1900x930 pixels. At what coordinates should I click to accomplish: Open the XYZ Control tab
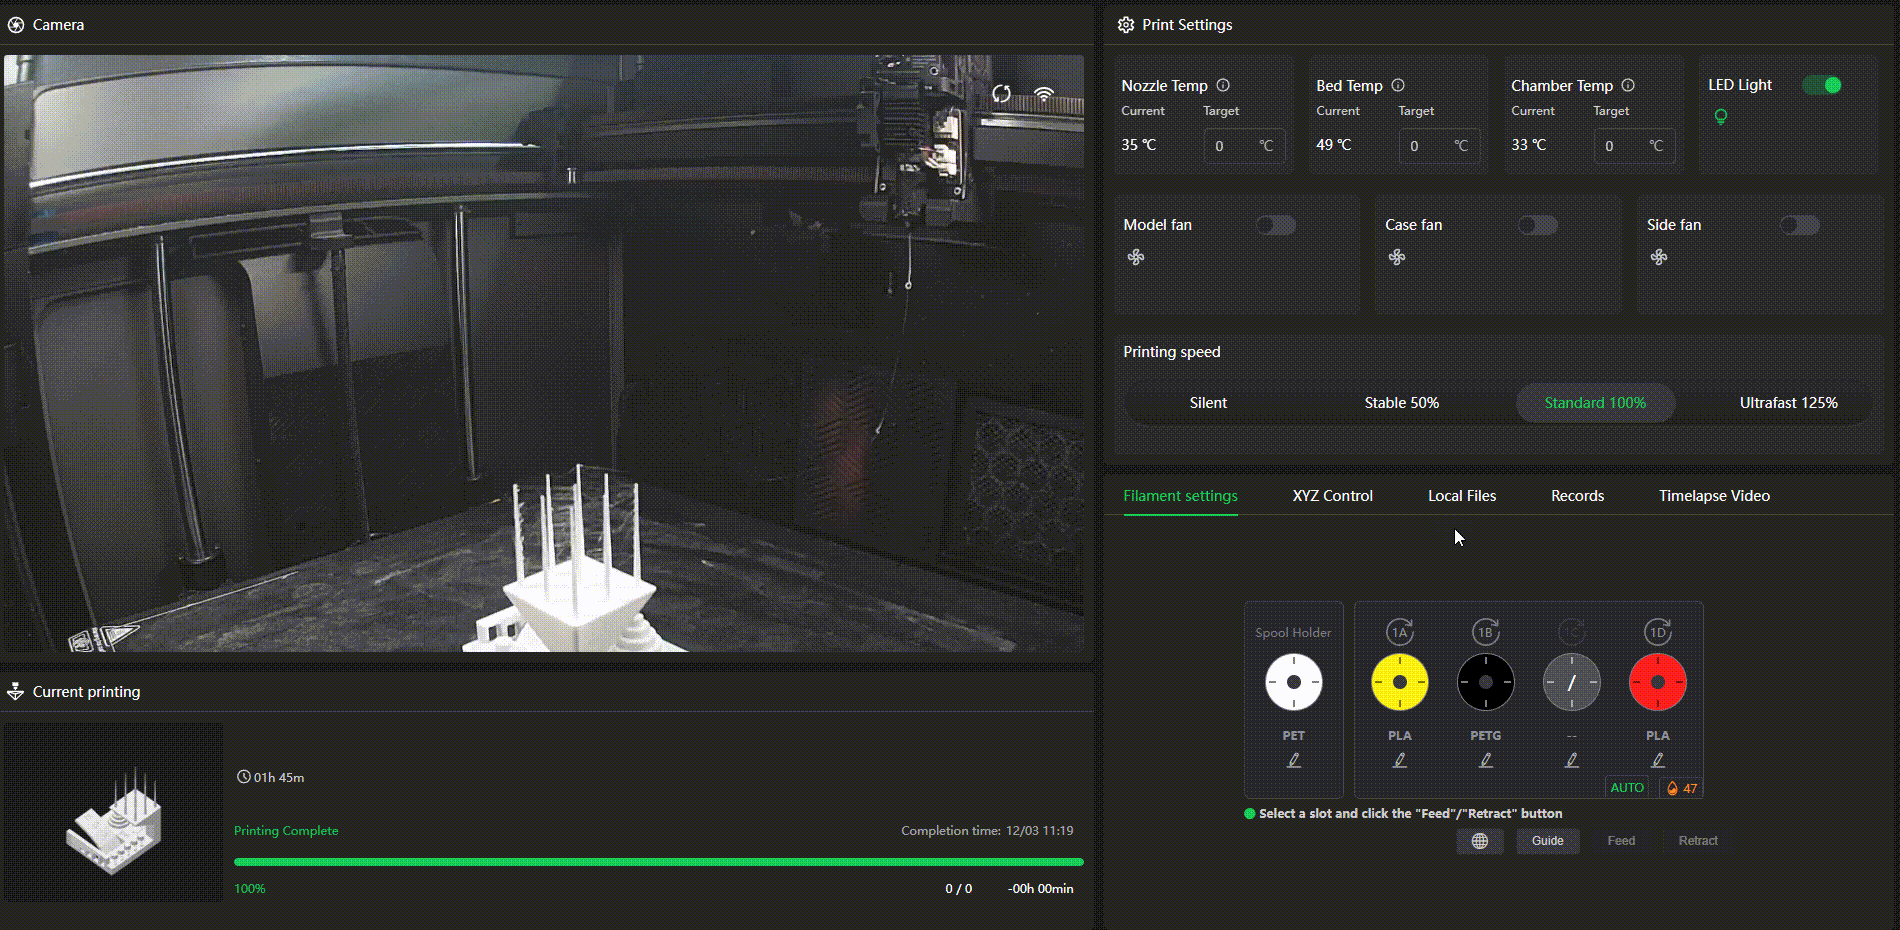point(1332,496)
